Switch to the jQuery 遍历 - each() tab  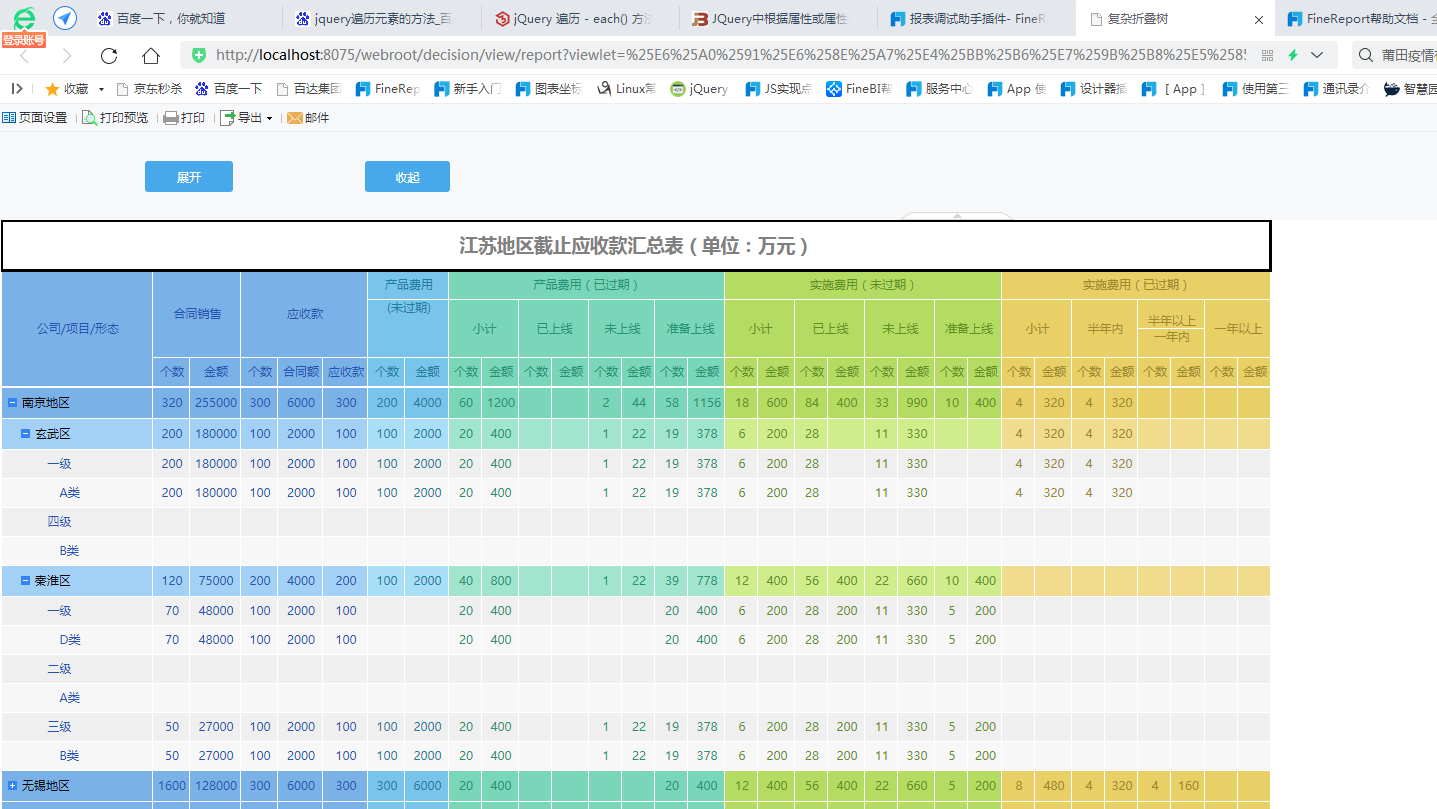(x=579, y=19)
